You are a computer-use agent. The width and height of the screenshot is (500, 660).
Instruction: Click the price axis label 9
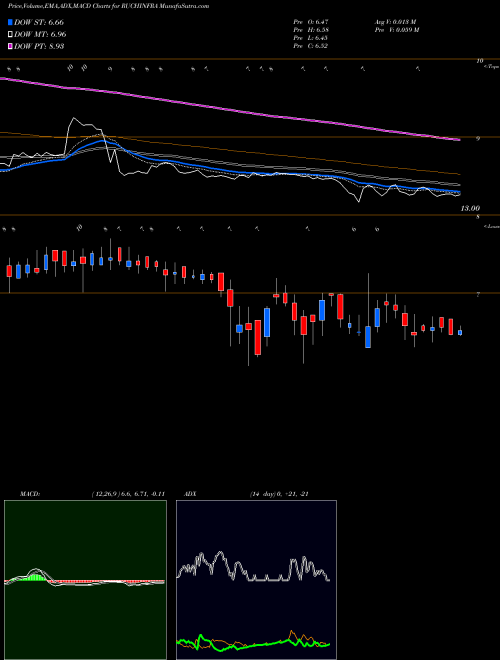point(478,138)
